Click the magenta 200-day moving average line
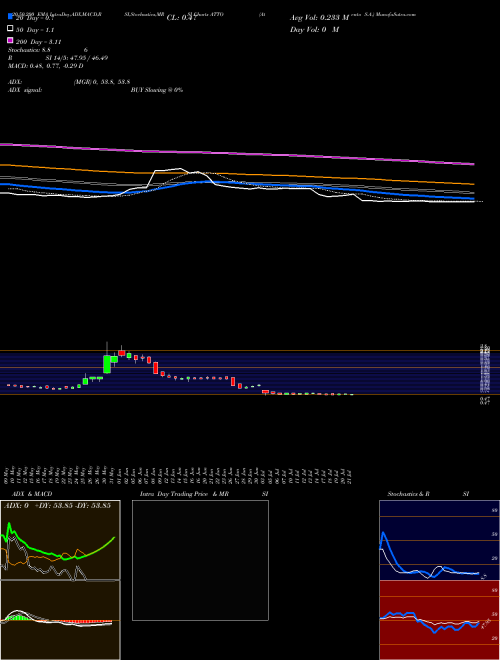 [x=237, y=154]
